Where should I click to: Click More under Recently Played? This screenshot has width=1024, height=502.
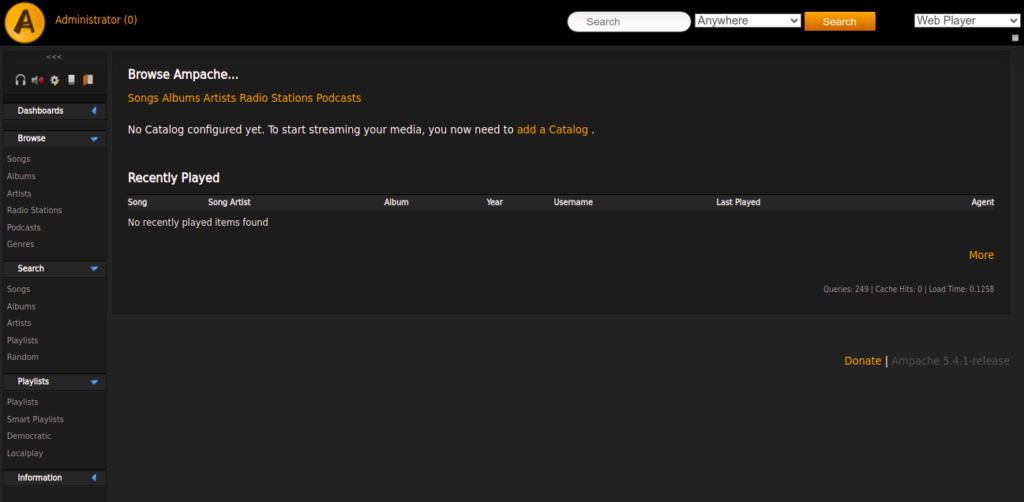click(982, 255)
